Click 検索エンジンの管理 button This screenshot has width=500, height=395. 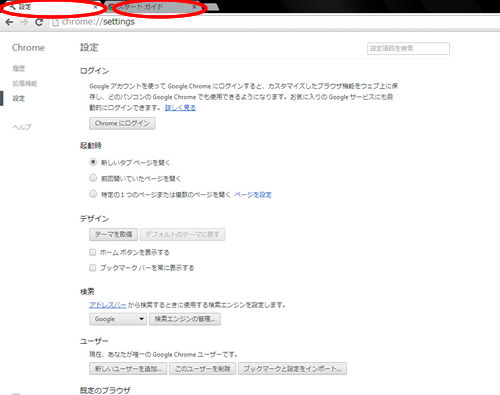coord(185,319)
